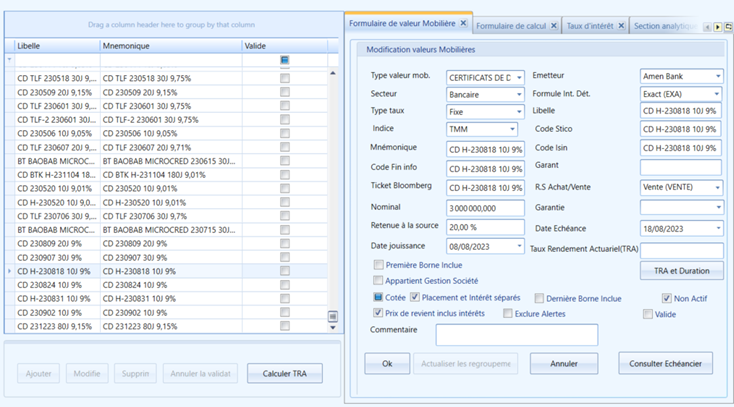Close the Taux d'intérêt tab
This screenshot has width=734, height=407.
pos(621,26)
